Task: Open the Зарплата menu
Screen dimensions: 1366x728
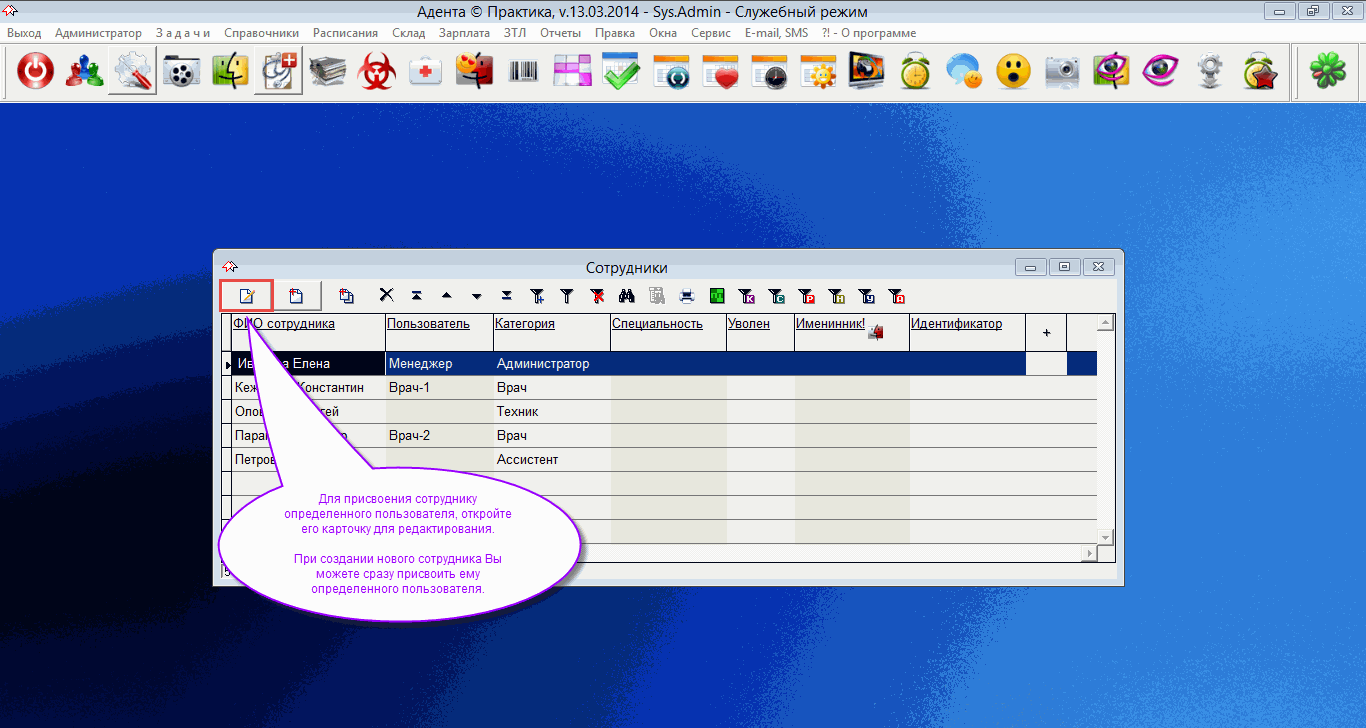Action: (x=464, y=33)
